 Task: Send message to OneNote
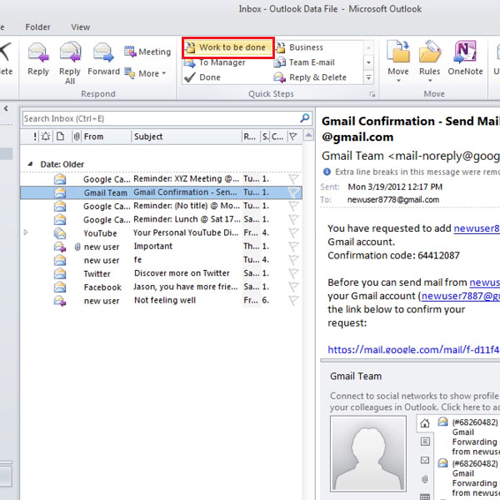click(x=465, y=58)
